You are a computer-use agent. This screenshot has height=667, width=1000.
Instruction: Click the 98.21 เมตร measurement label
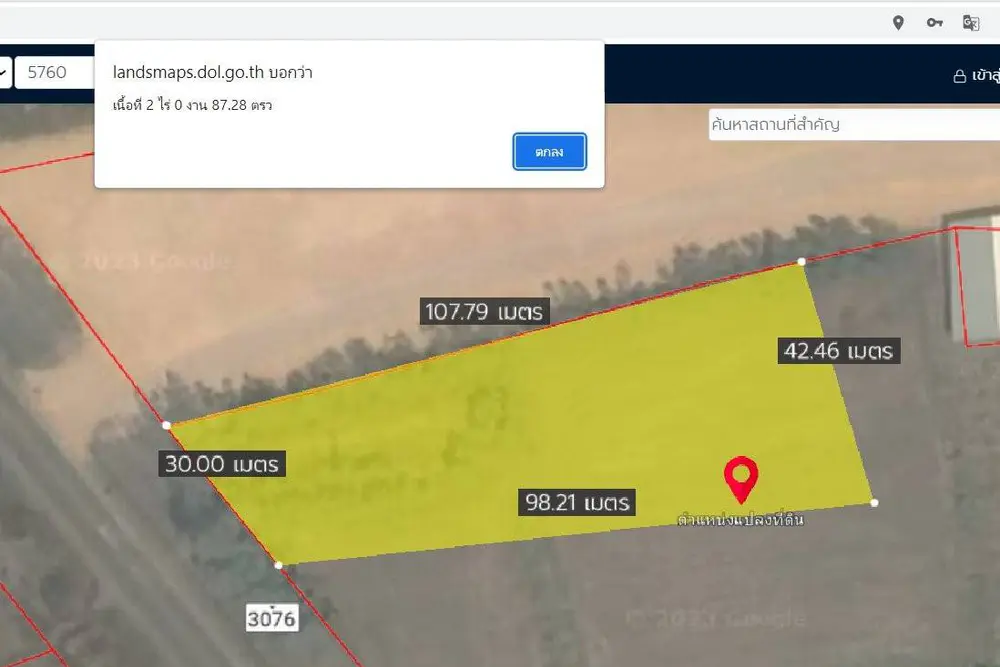click(577, 502)
